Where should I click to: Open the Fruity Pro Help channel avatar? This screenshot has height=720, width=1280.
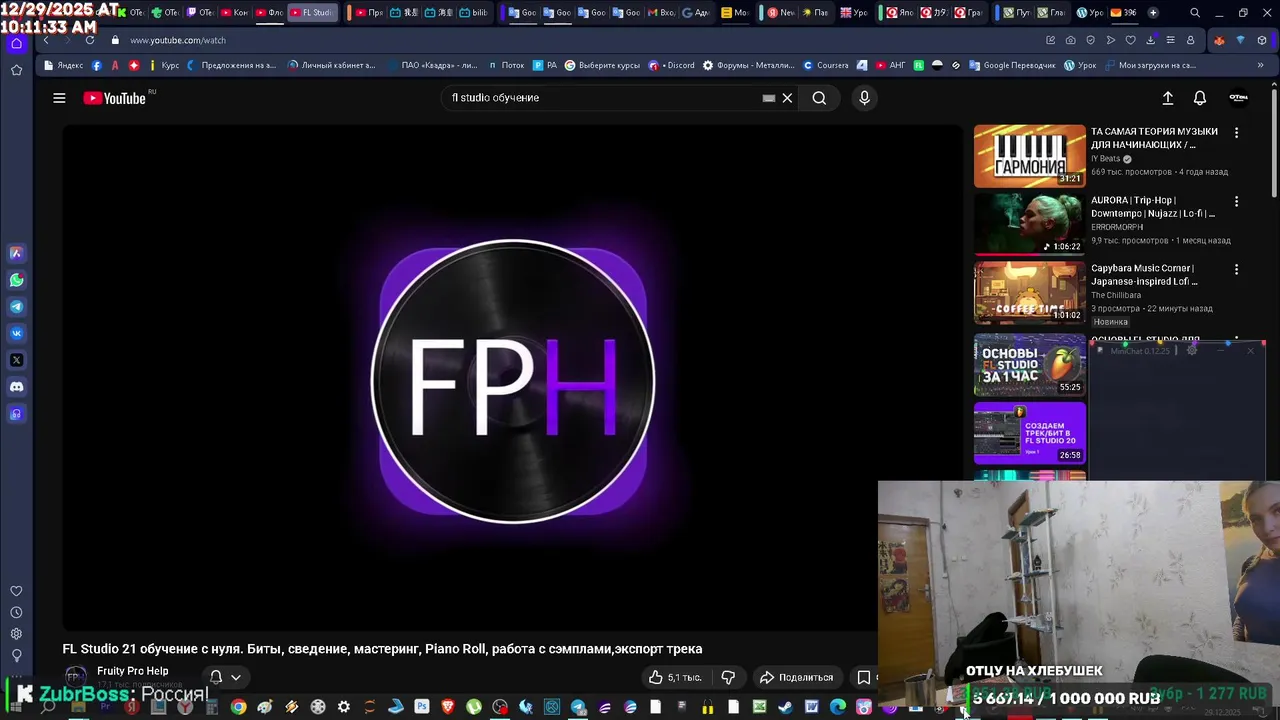point(76,677)
